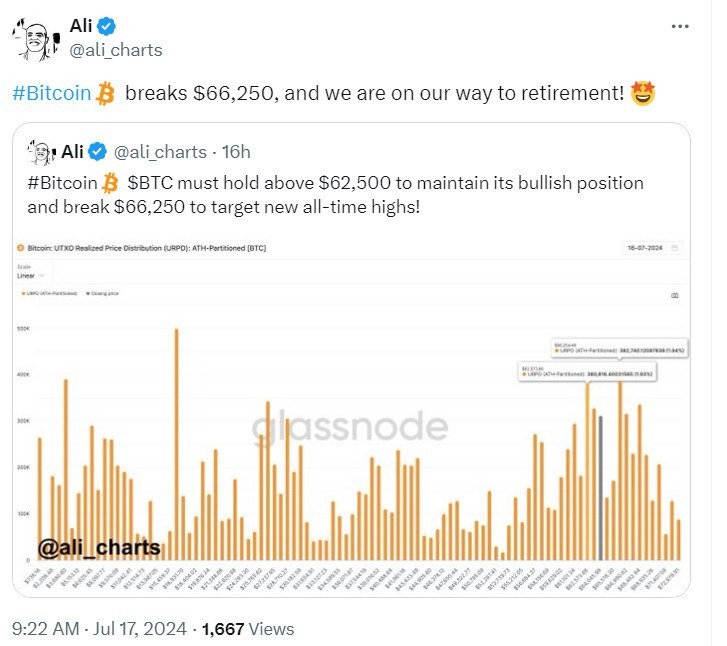
Task: Click the camera screenshot icon on chart
Action: (675, 296)
